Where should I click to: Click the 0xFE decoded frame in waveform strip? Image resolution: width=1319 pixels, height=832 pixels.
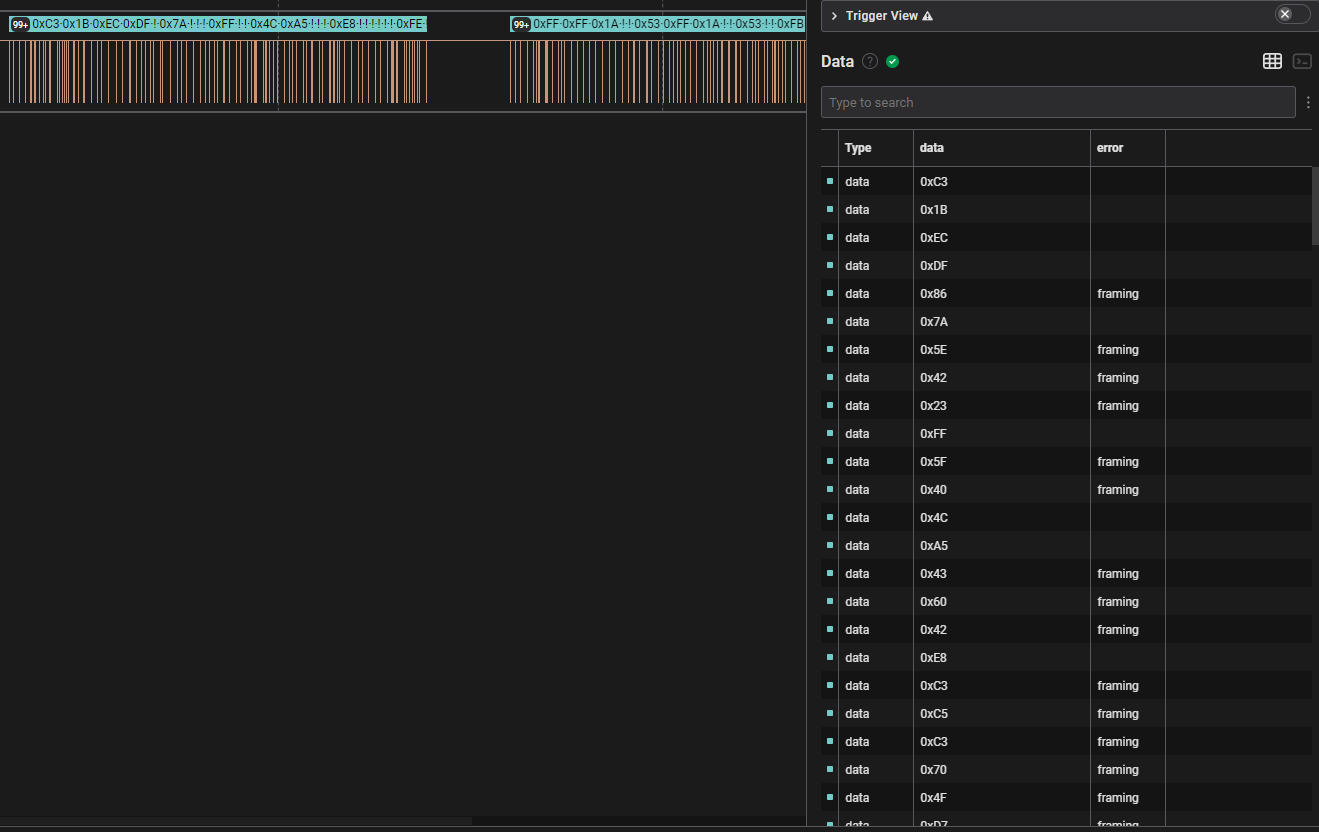410,24
